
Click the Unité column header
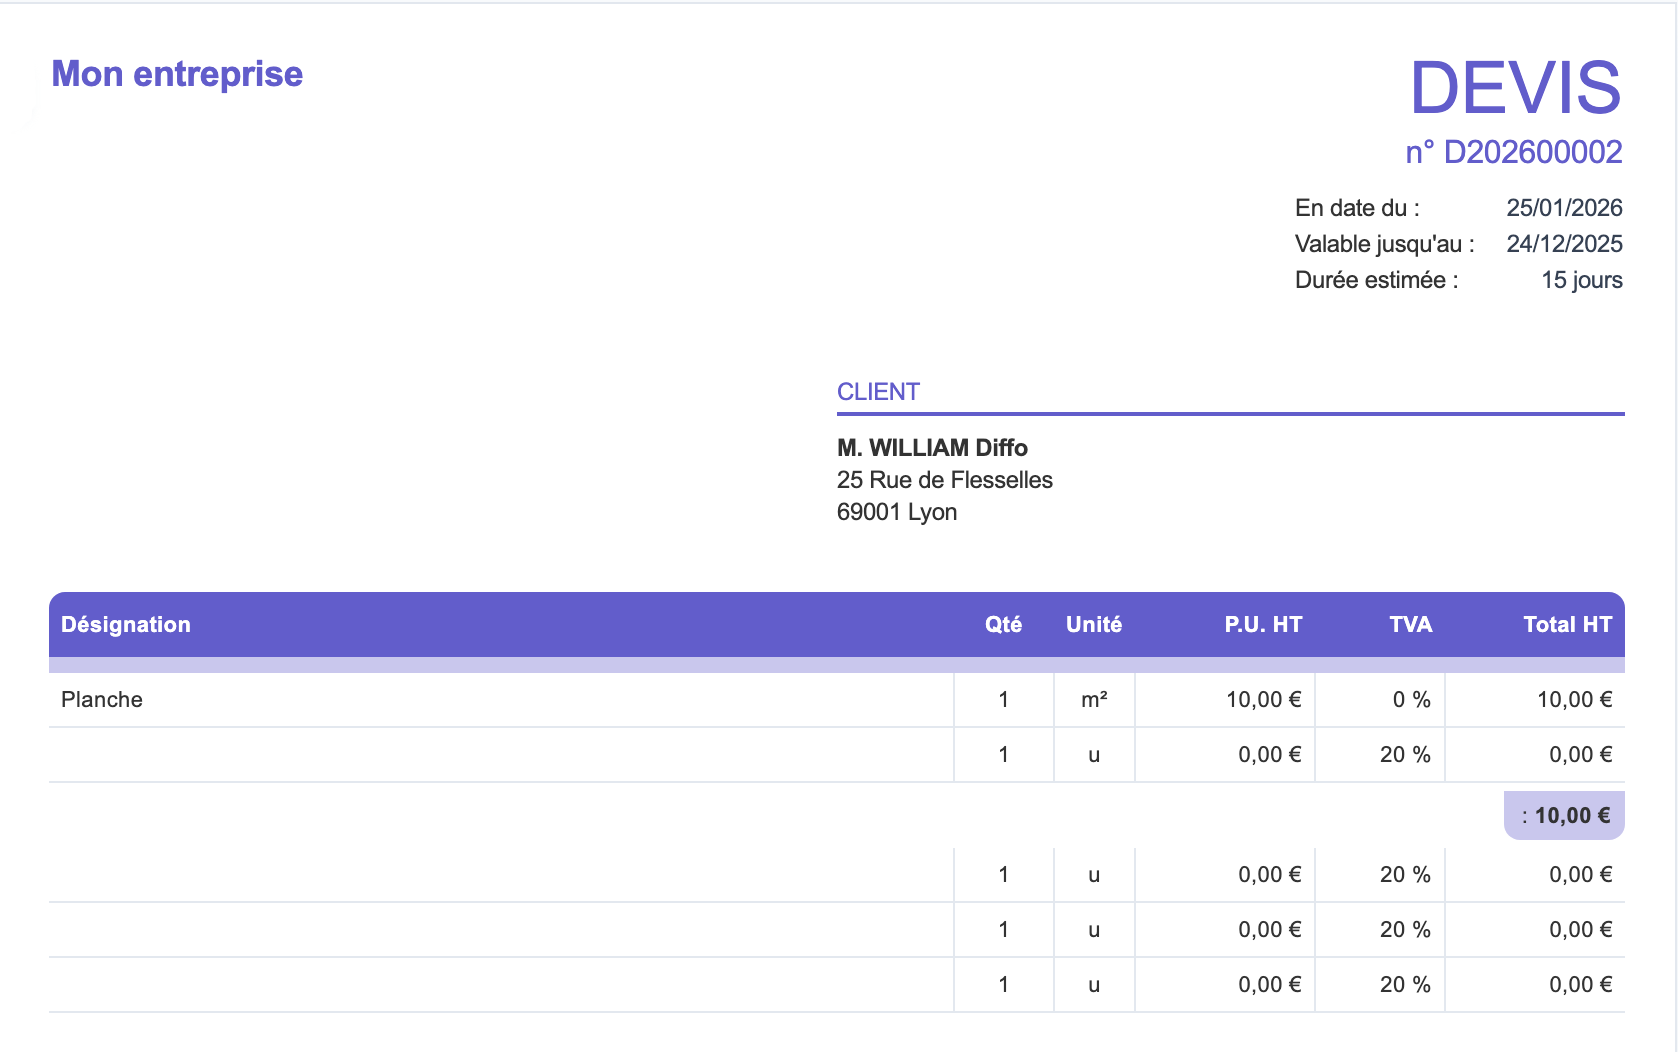(x=1094, y=625)
